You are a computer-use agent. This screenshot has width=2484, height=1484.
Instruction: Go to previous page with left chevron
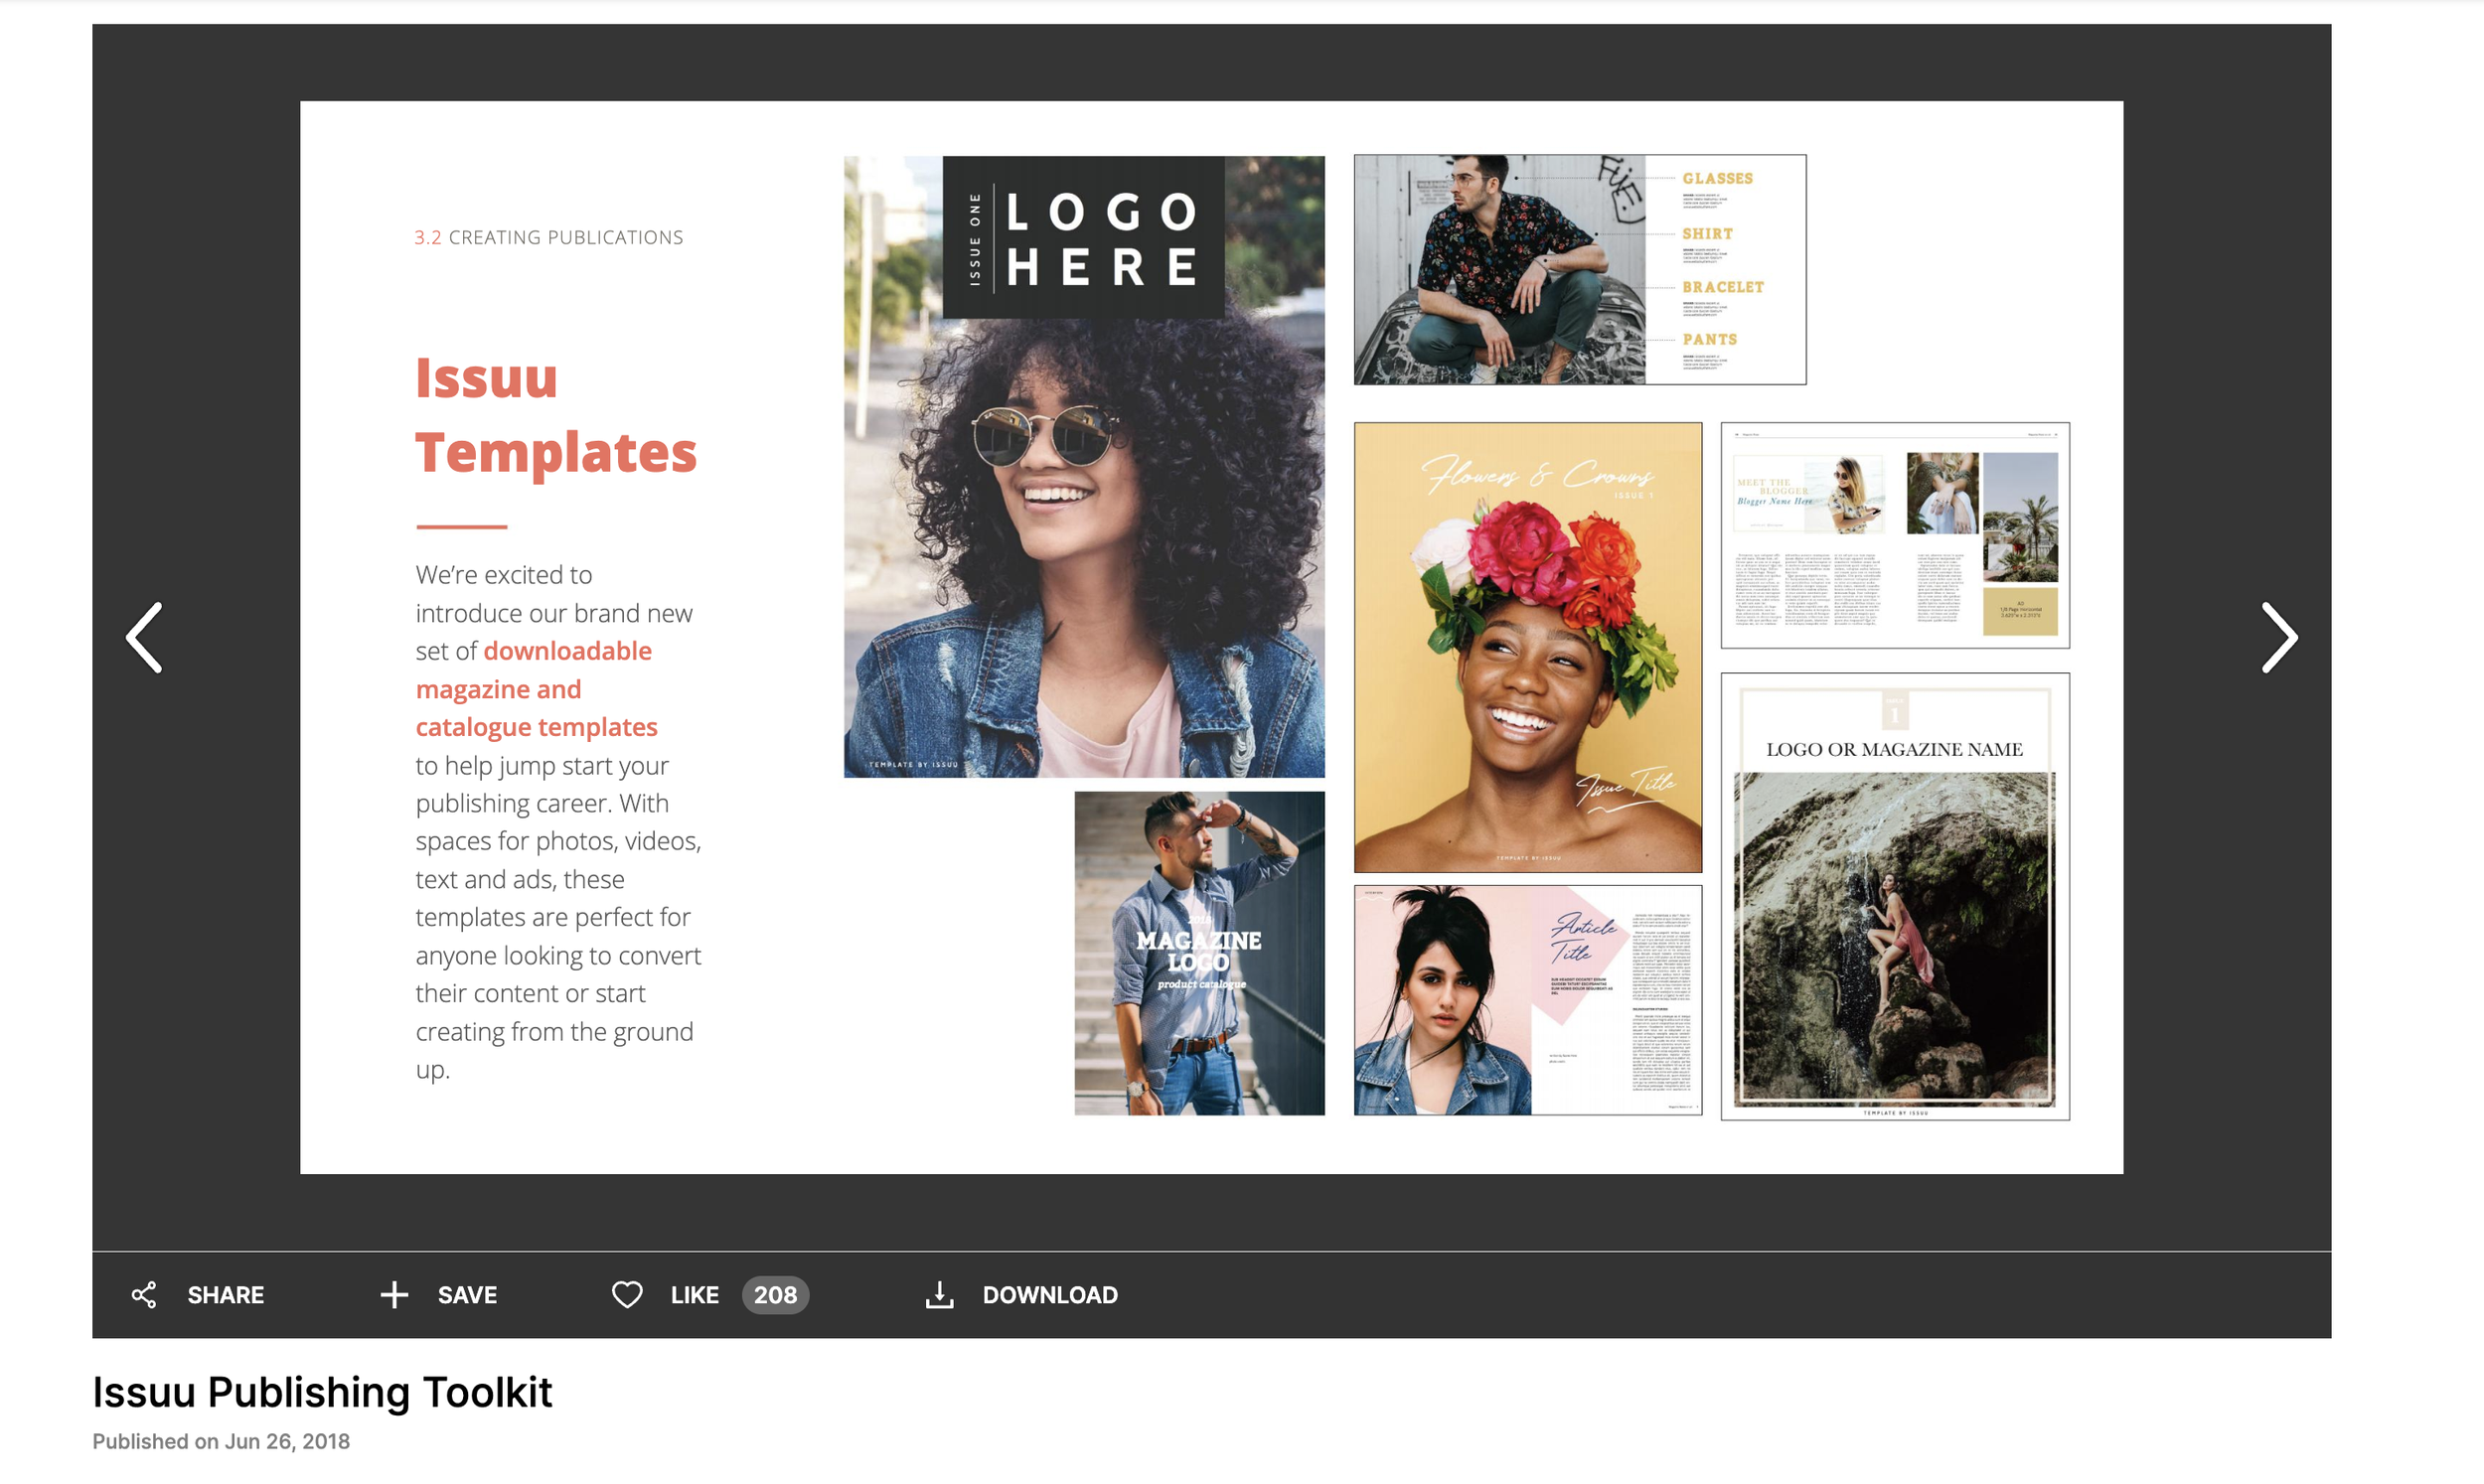[x=145, y=637]
